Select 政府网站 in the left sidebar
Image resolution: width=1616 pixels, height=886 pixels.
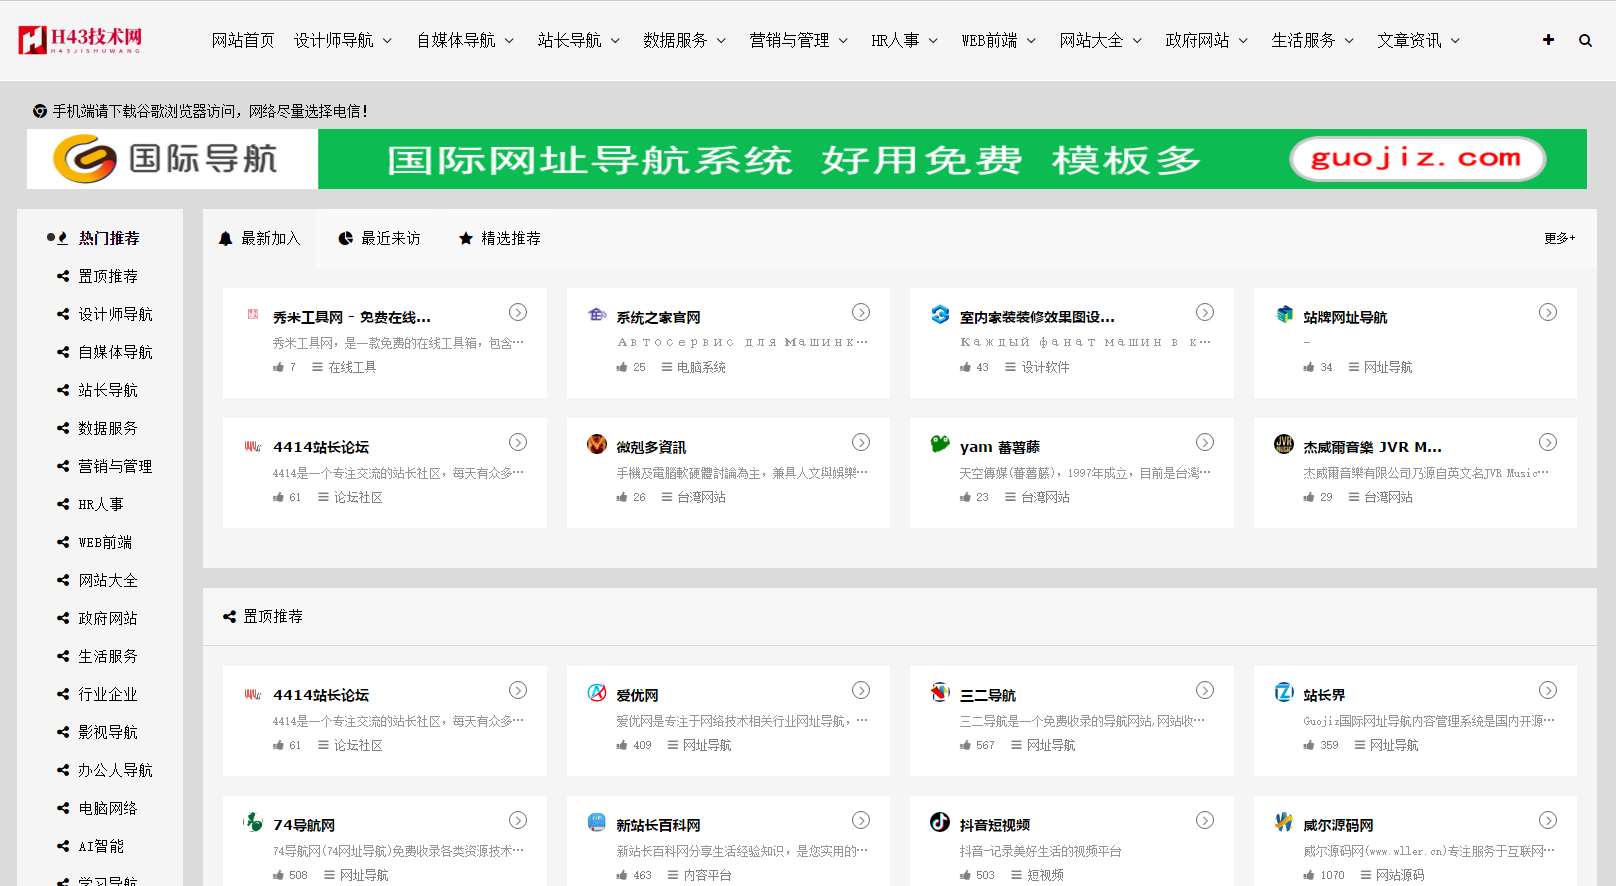pyautogui.click(x=108, y=618)
